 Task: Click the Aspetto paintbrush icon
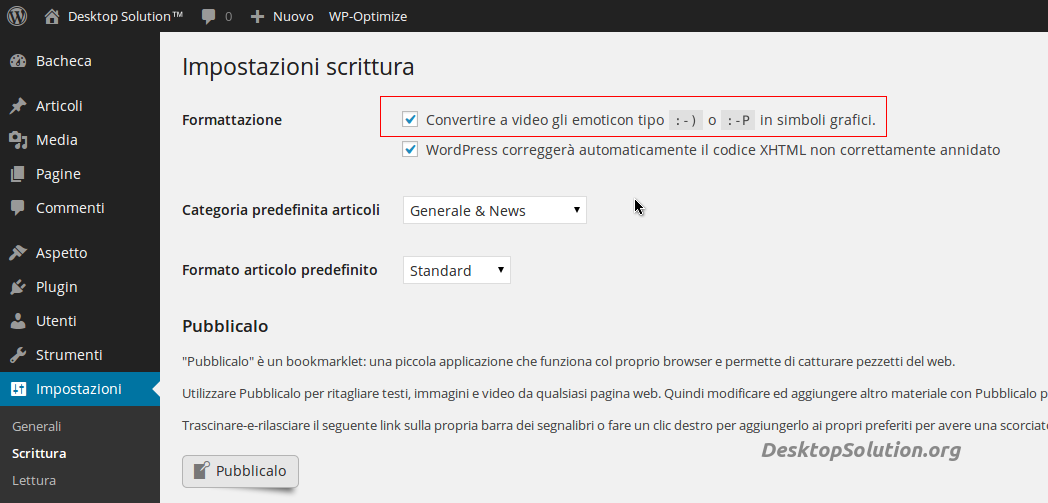(x=18, y=253)
